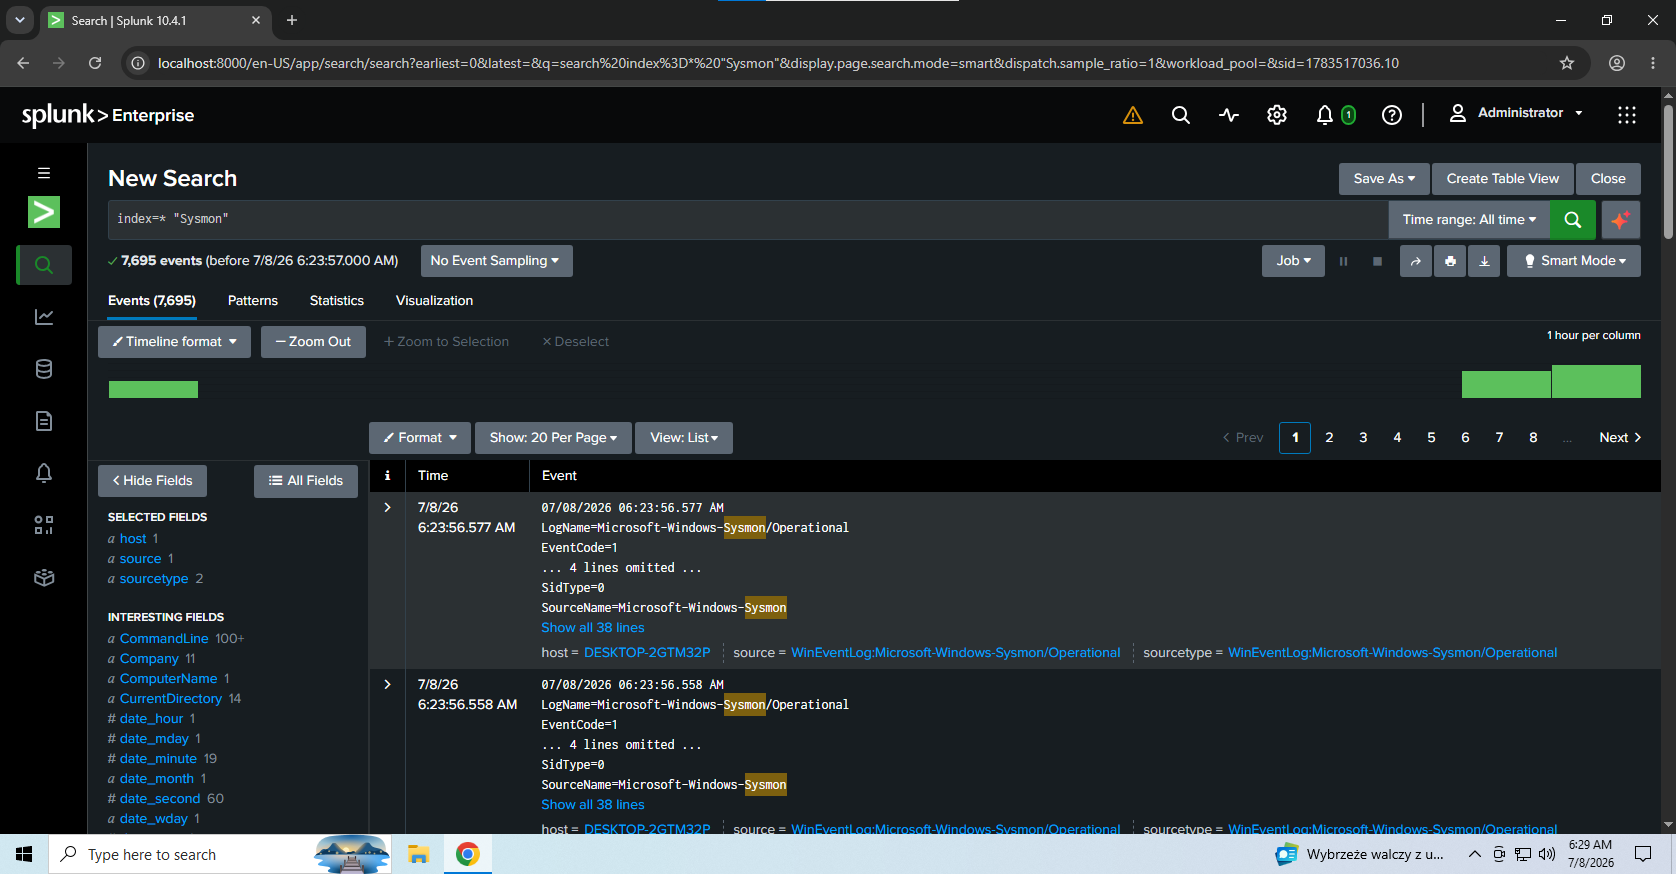Open the Time range: All time dropdown
Viewport: 1676px width, 874px height.
point(1468,220)
